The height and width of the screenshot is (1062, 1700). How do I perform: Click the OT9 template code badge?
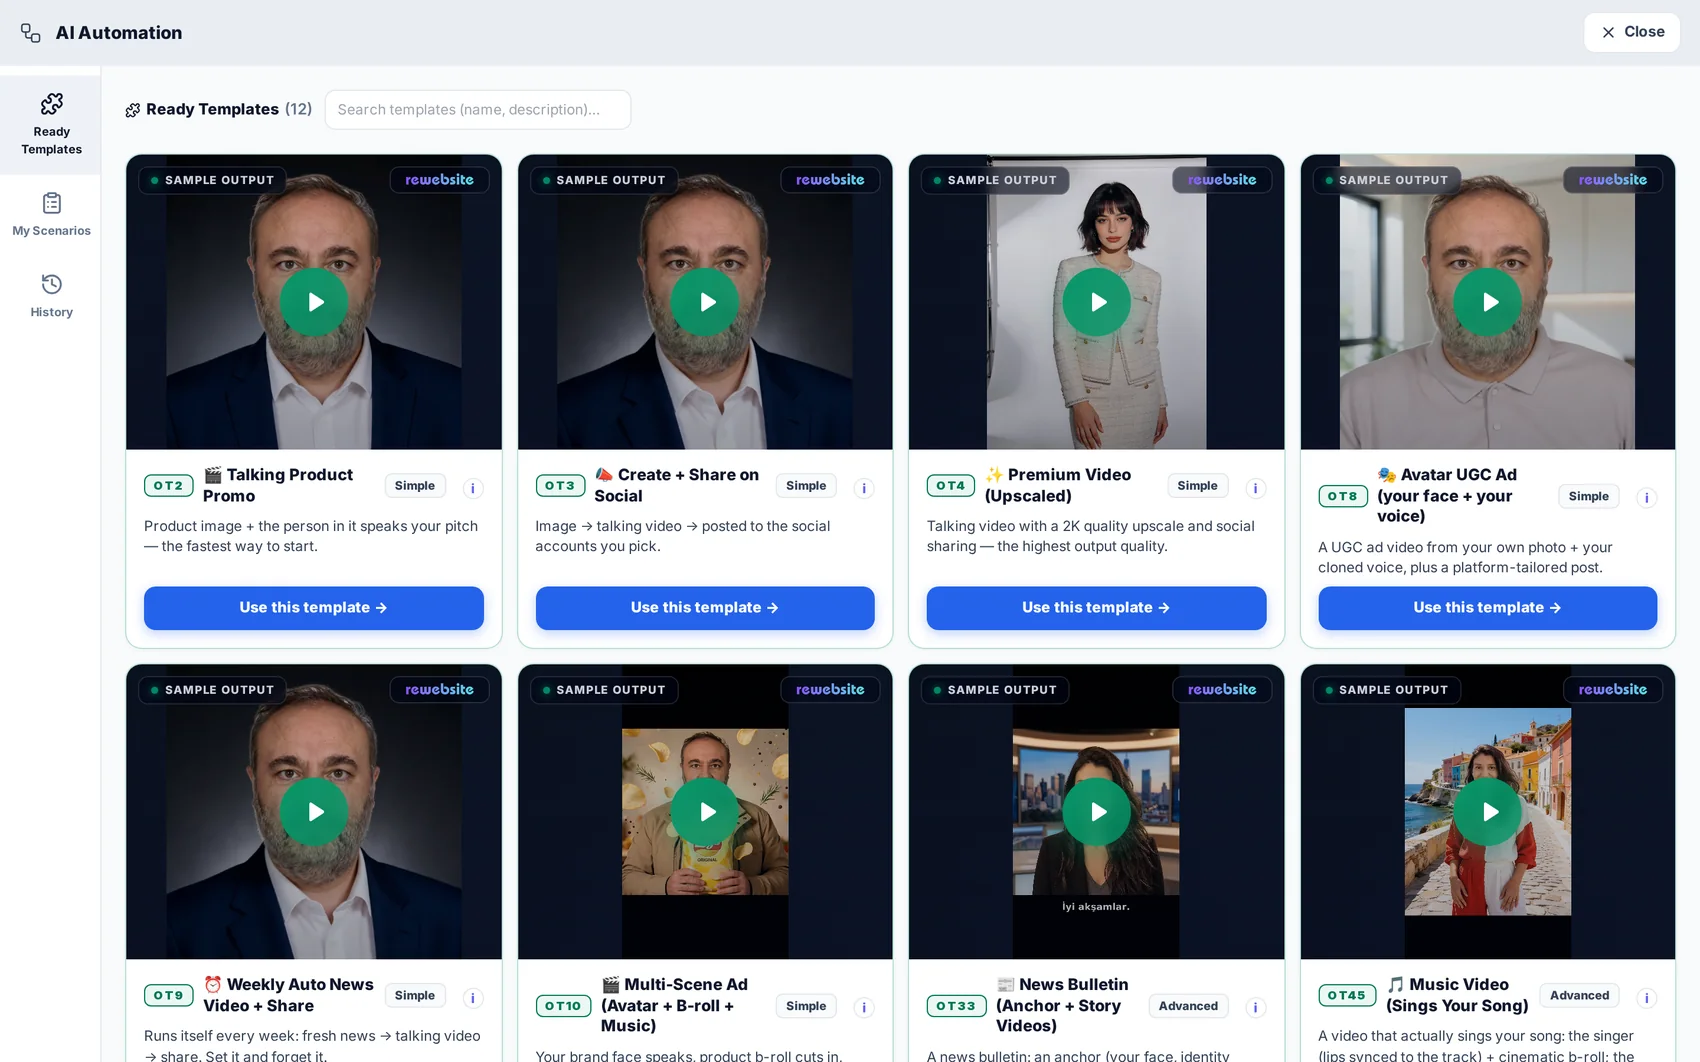pos(168,996)
